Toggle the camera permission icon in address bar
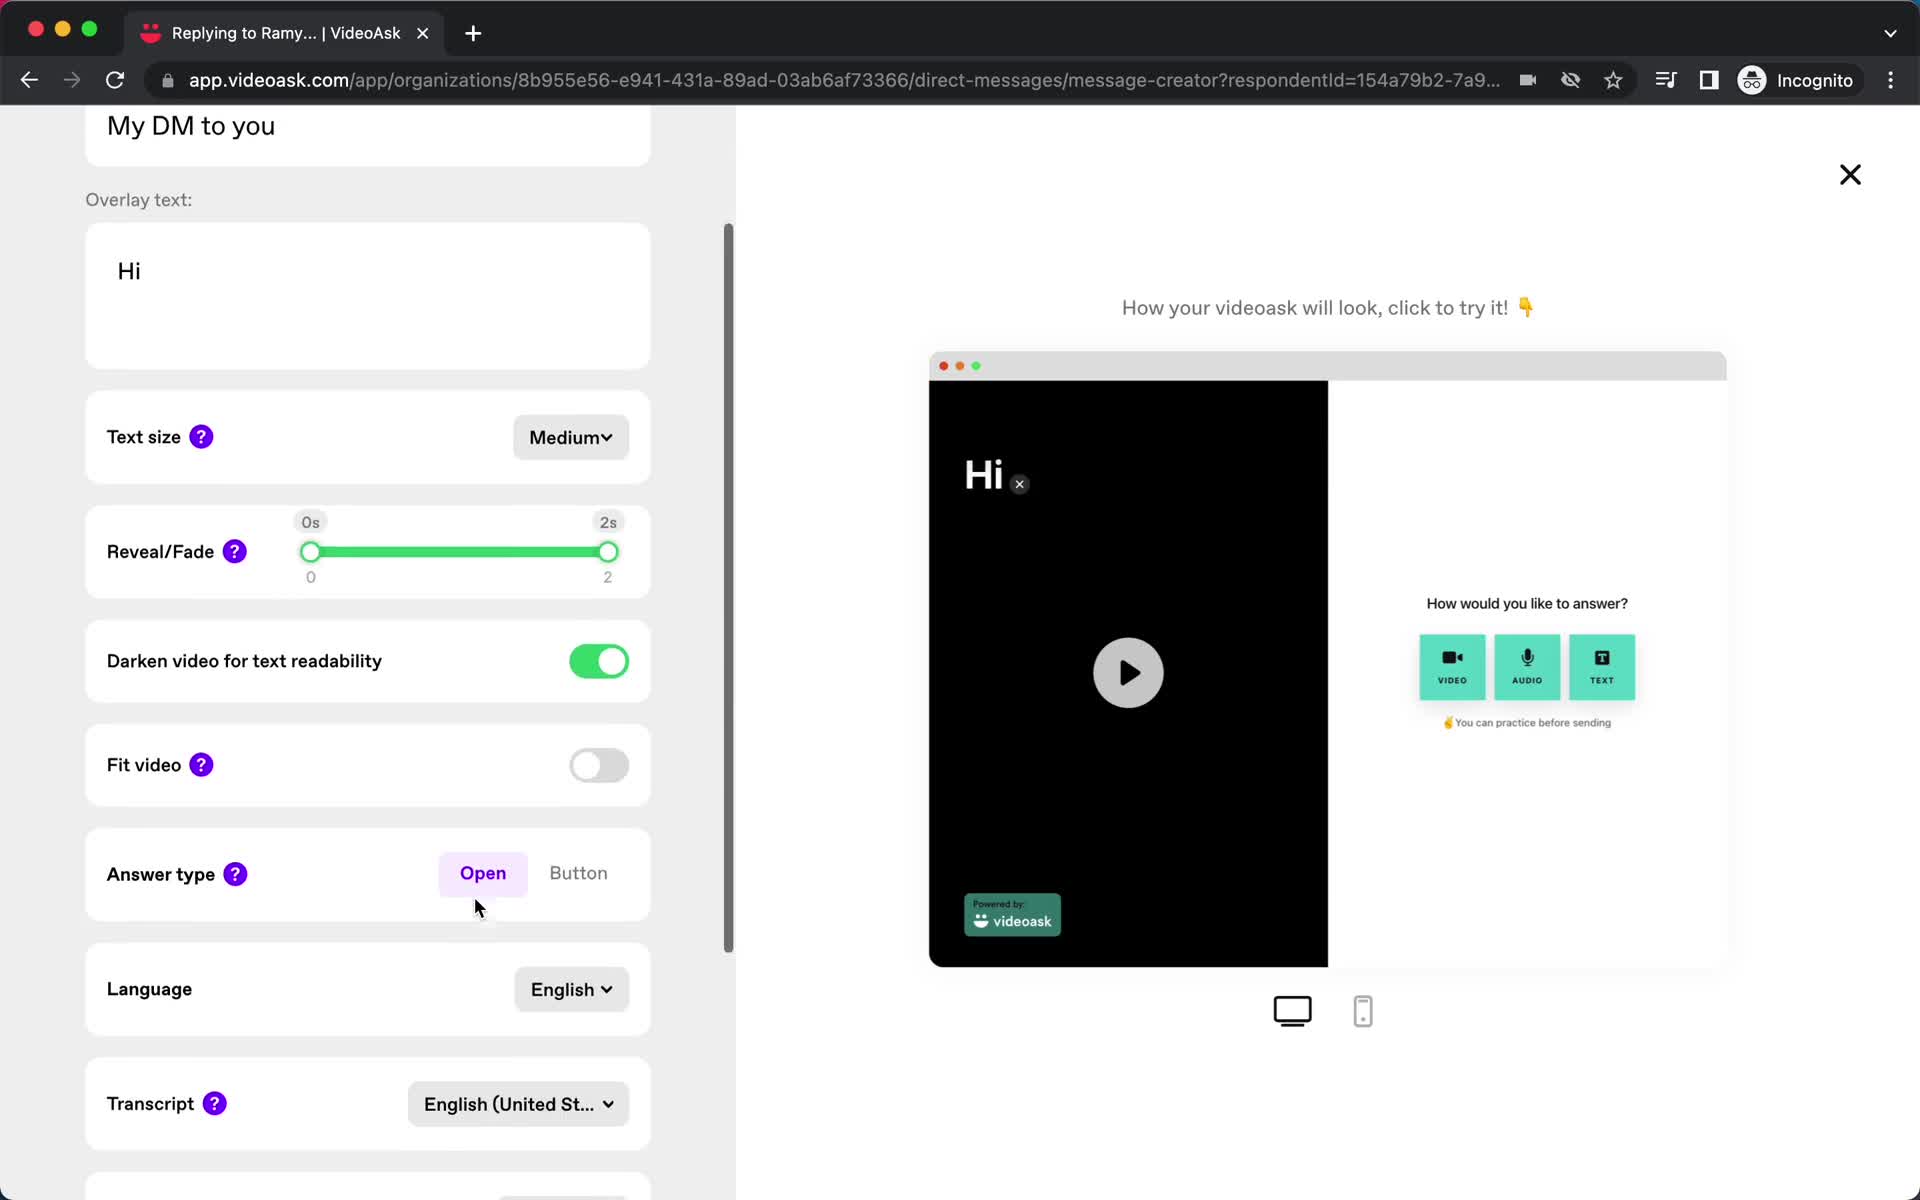The width and height of the screenshot is (1920, 1200). click(x=1528, y=80)
